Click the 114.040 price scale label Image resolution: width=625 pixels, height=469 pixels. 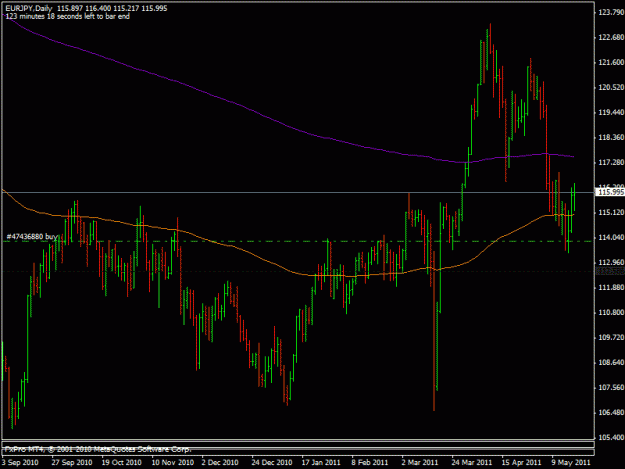611,237
